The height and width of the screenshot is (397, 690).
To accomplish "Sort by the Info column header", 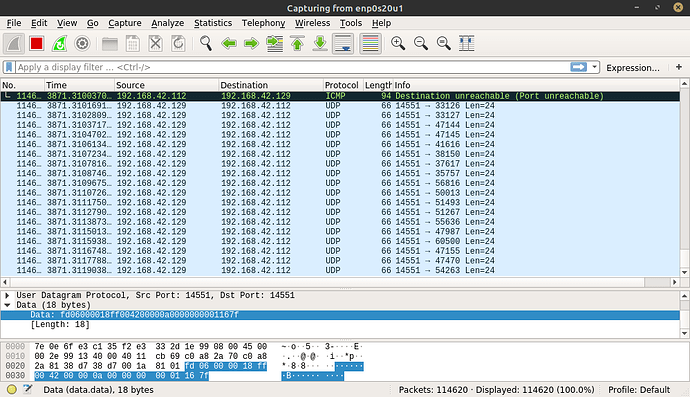I will [536, 85].
